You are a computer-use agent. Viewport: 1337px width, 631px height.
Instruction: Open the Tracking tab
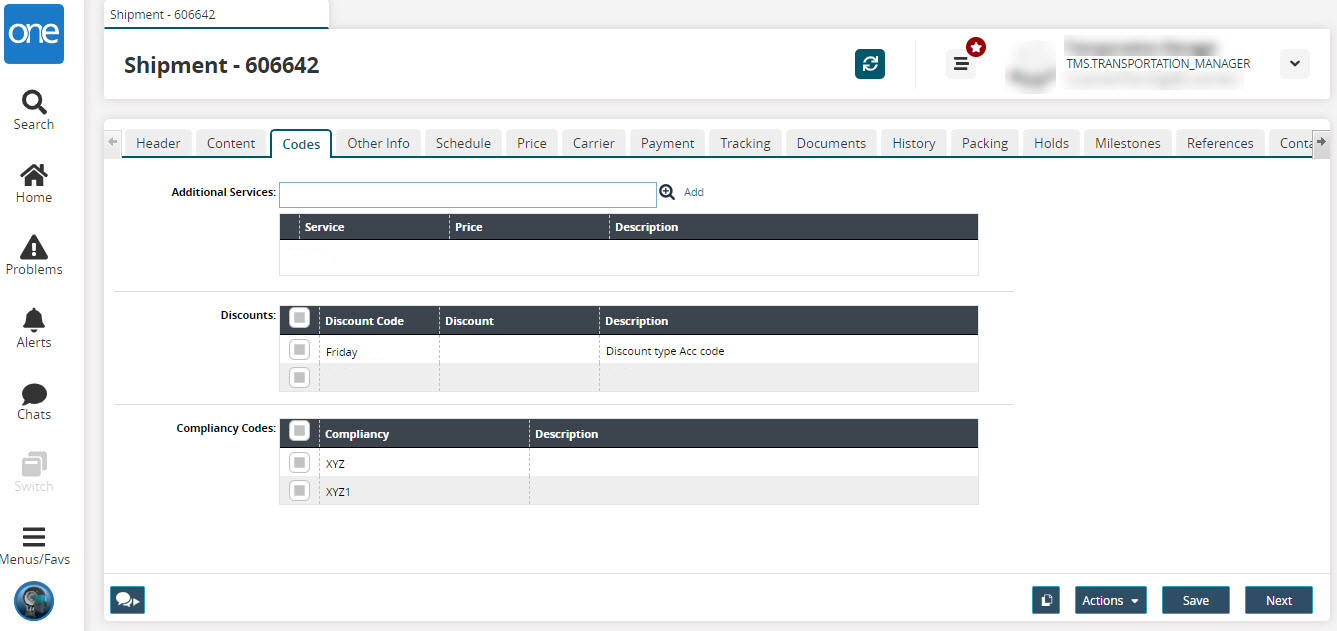tap(746, 143)
